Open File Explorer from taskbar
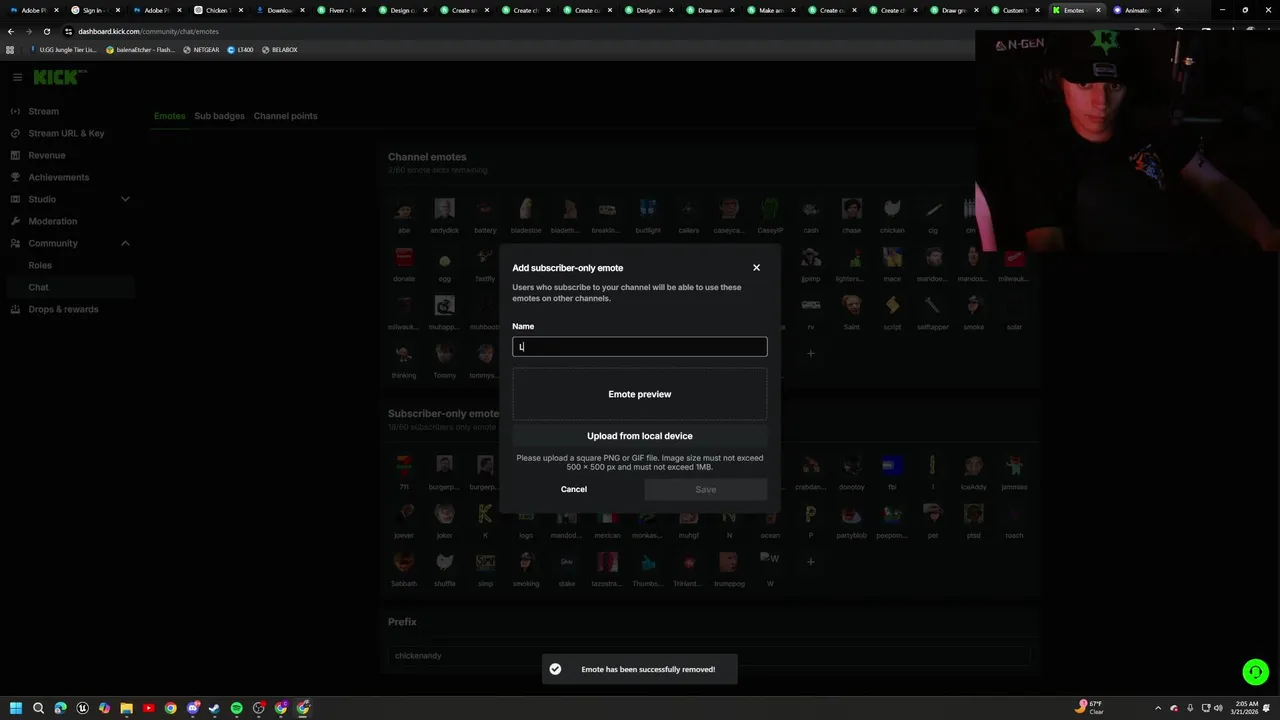This screenshot has height=720, width=1280. (126, 708)
